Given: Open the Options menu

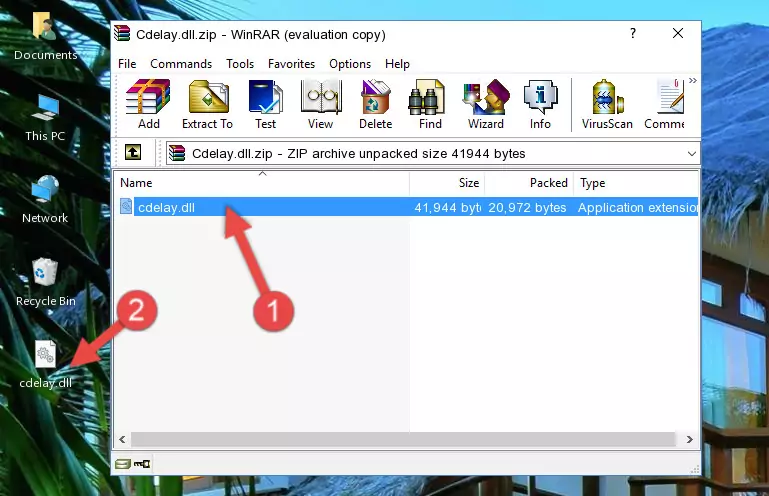Looking at the screenshot, I should pos(350,64).
